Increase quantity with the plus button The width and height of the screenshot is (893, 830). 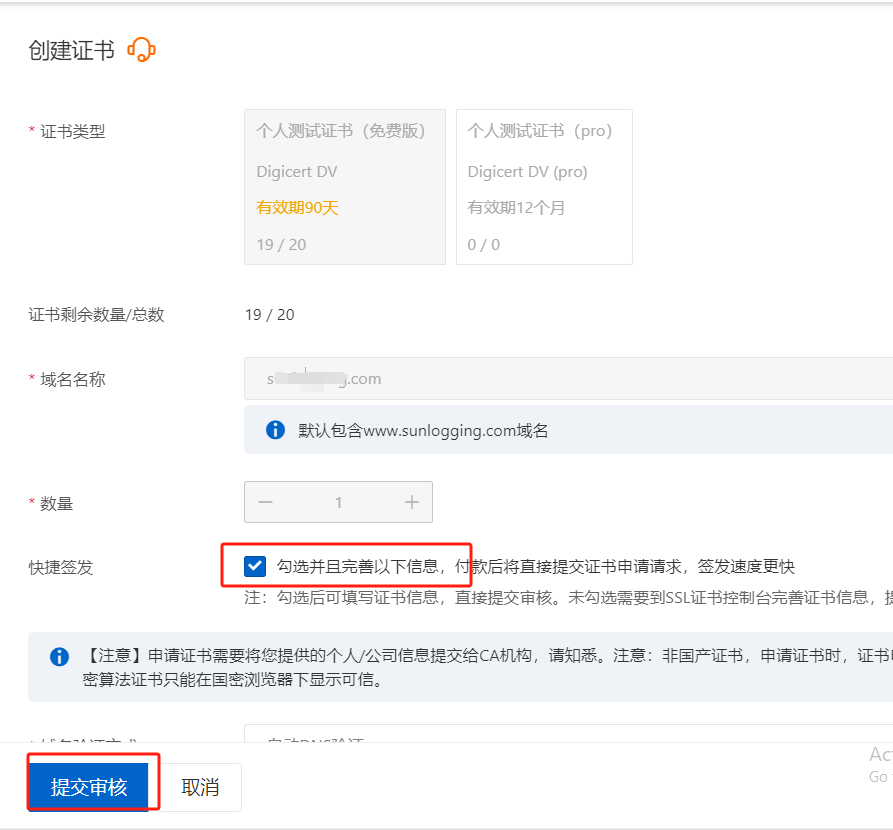tap(411, 502)
